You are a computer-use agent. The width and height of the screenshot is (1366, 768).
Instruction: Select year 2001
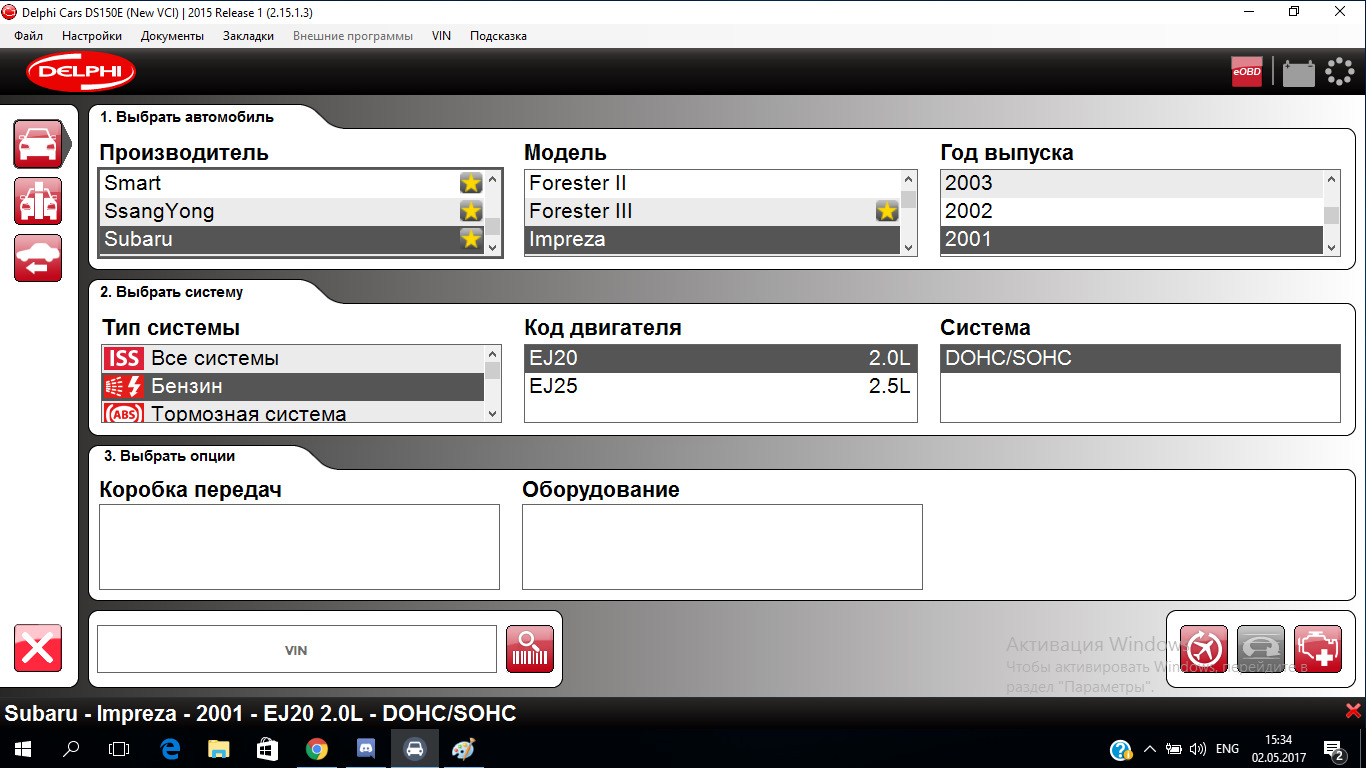(1132, 239)
